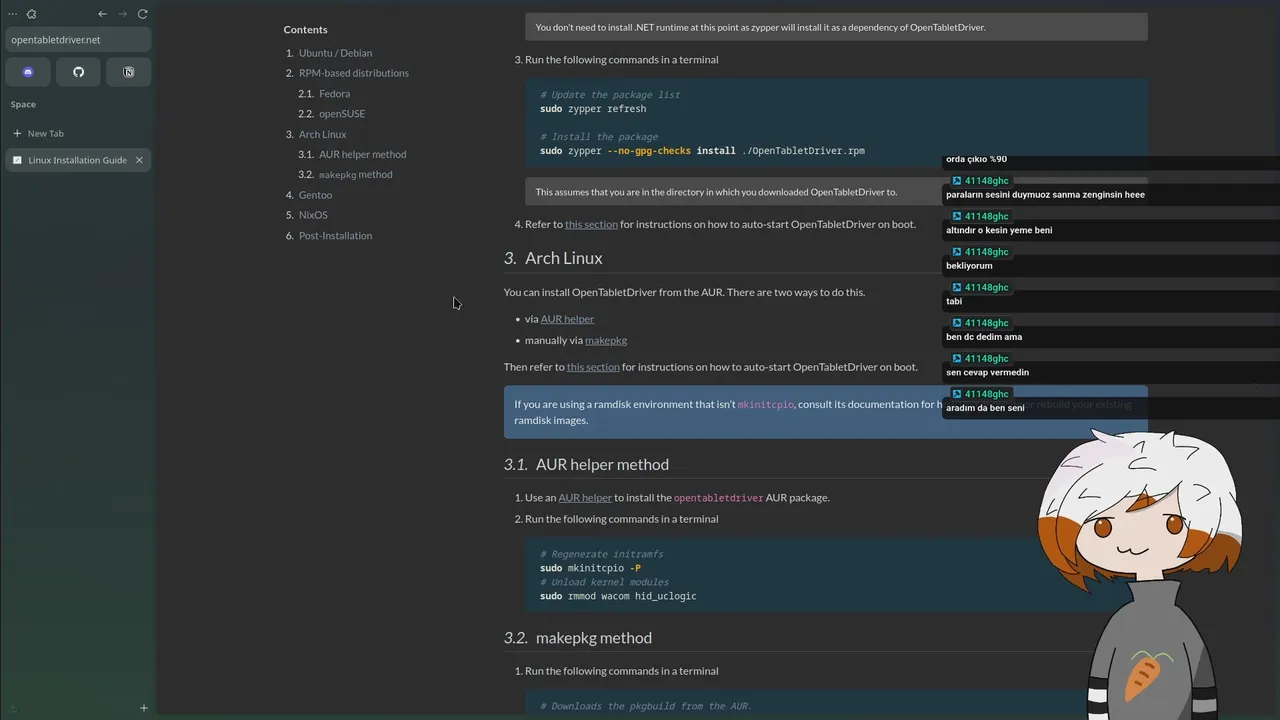
Task: Jump to openSUSE in Contents
Action: (342, 114)
